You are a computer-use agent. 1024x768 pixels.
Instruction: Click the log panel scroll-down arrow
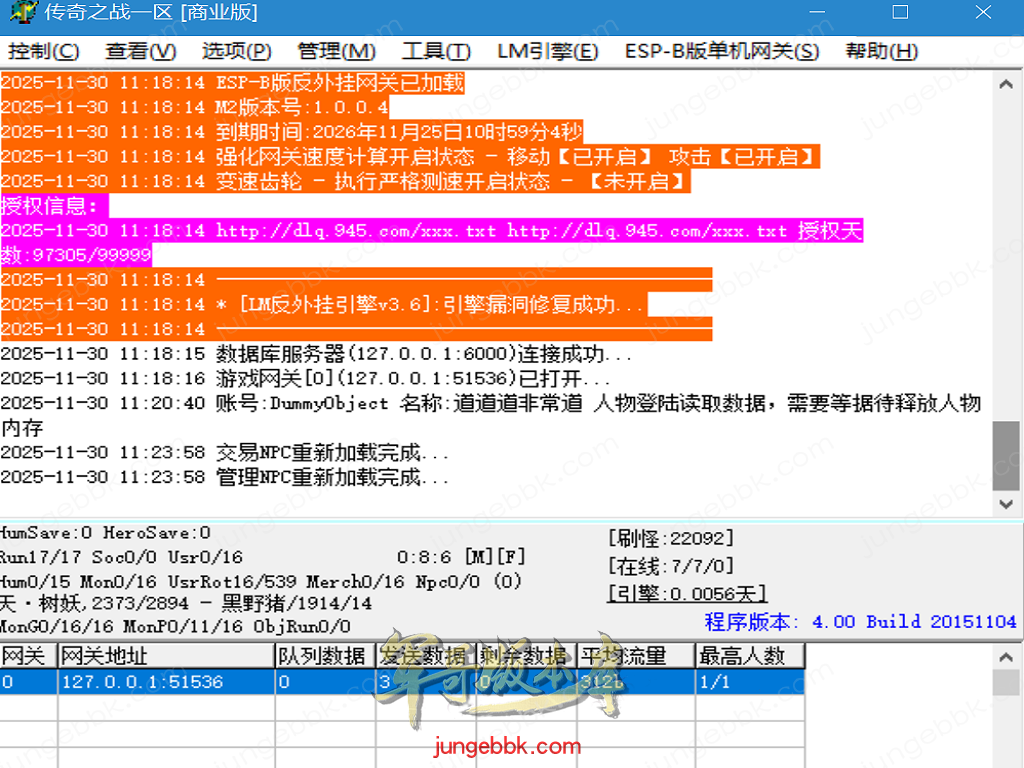coord(1007,505)
